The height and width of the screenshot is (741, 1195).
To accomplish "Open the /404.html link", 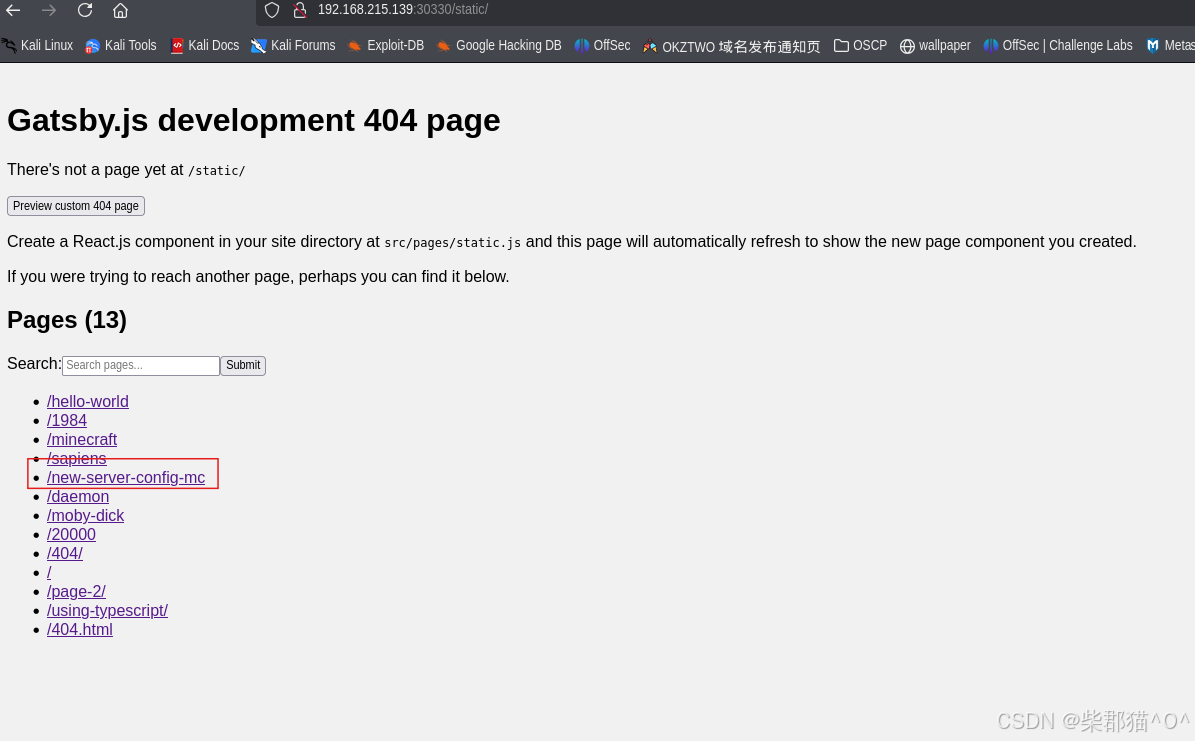I will pyautogui.click(x=80, y=630).
